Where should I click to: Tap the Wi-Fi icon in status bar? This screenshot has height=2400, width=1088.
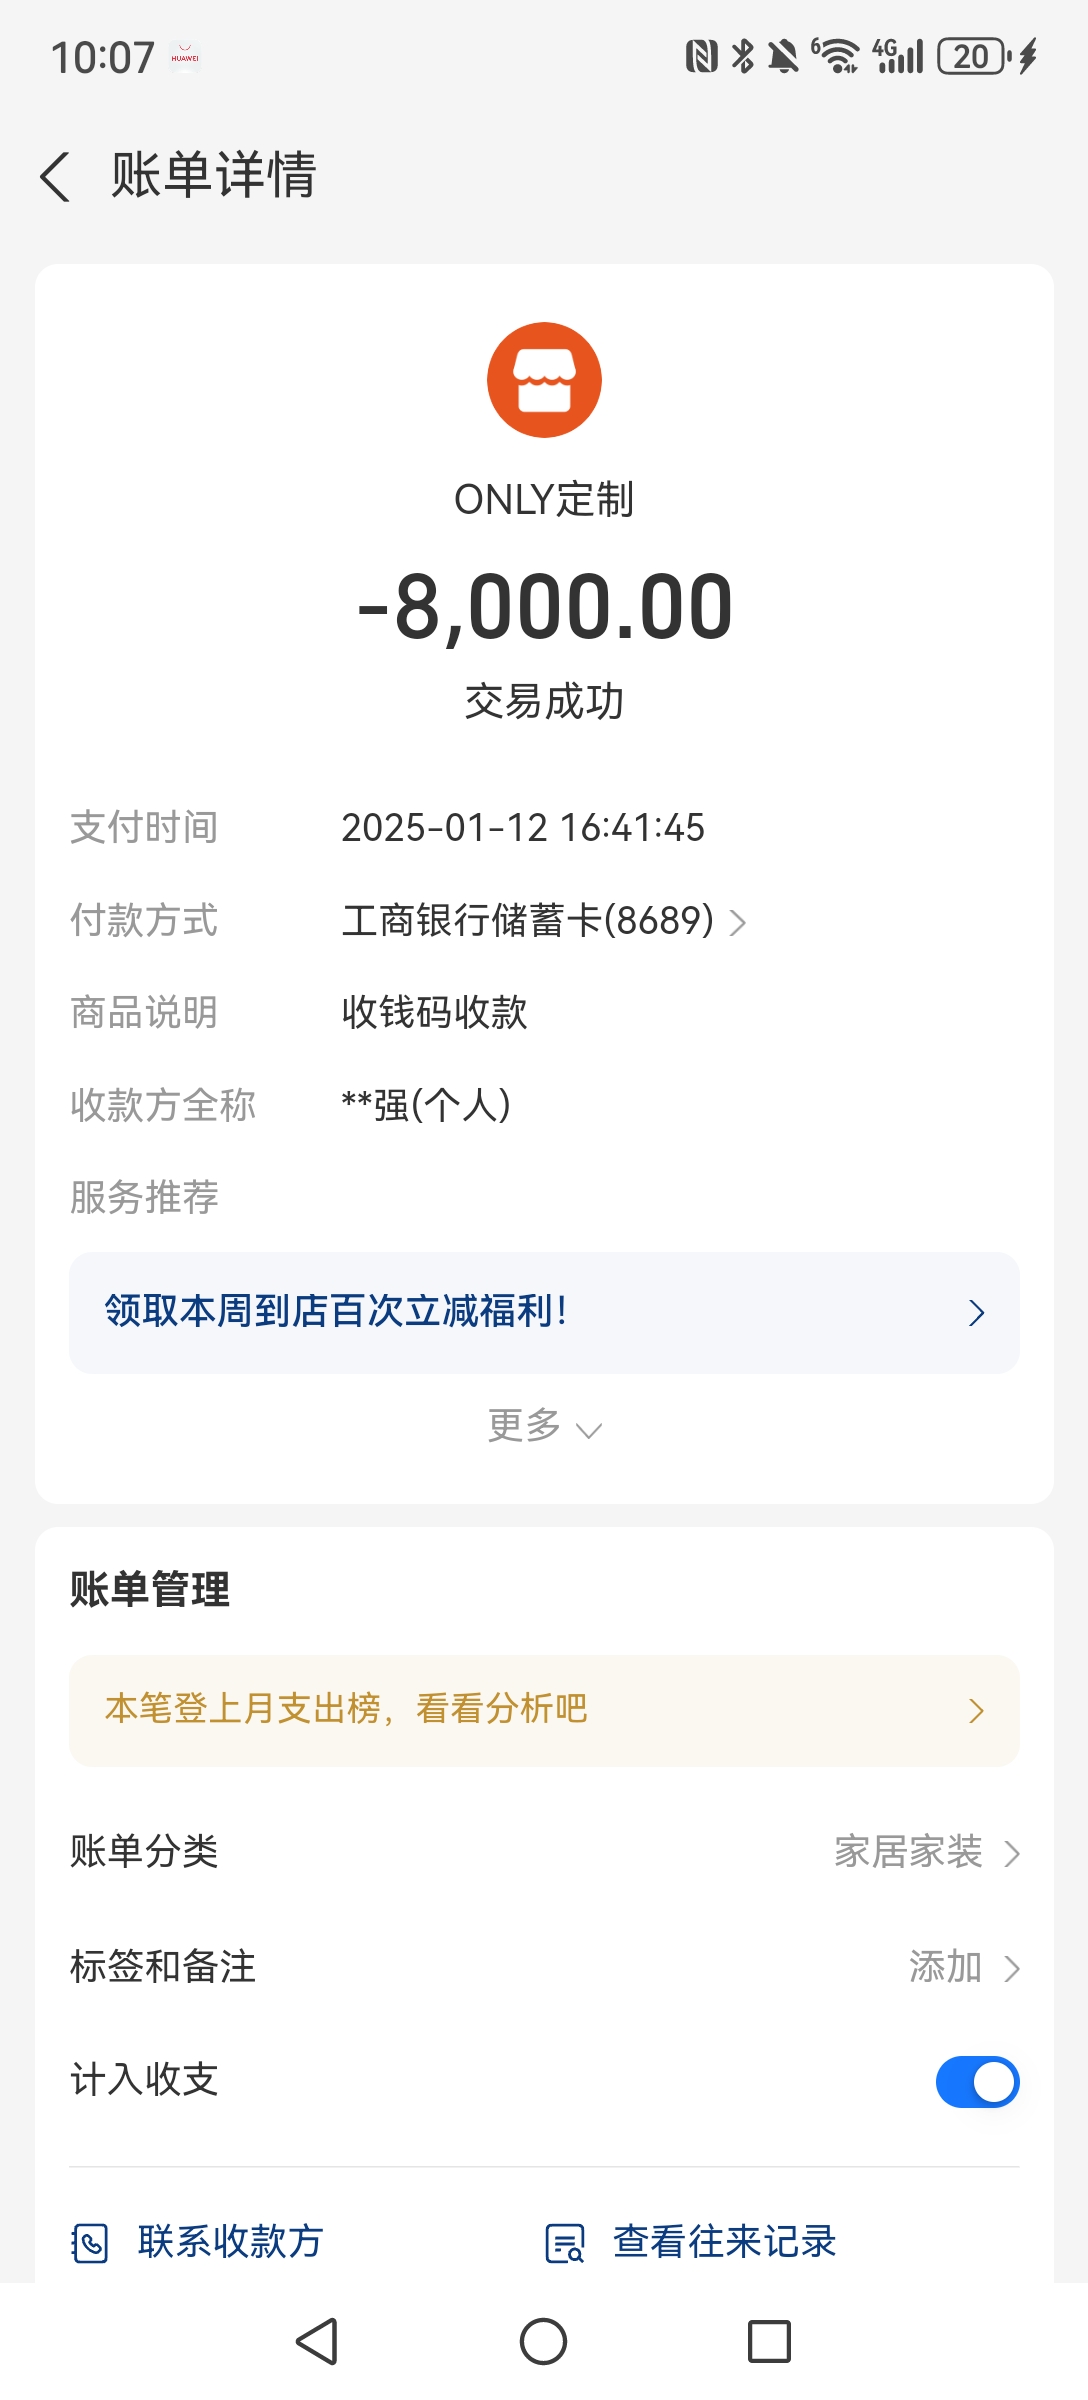[x=836, y=57]
